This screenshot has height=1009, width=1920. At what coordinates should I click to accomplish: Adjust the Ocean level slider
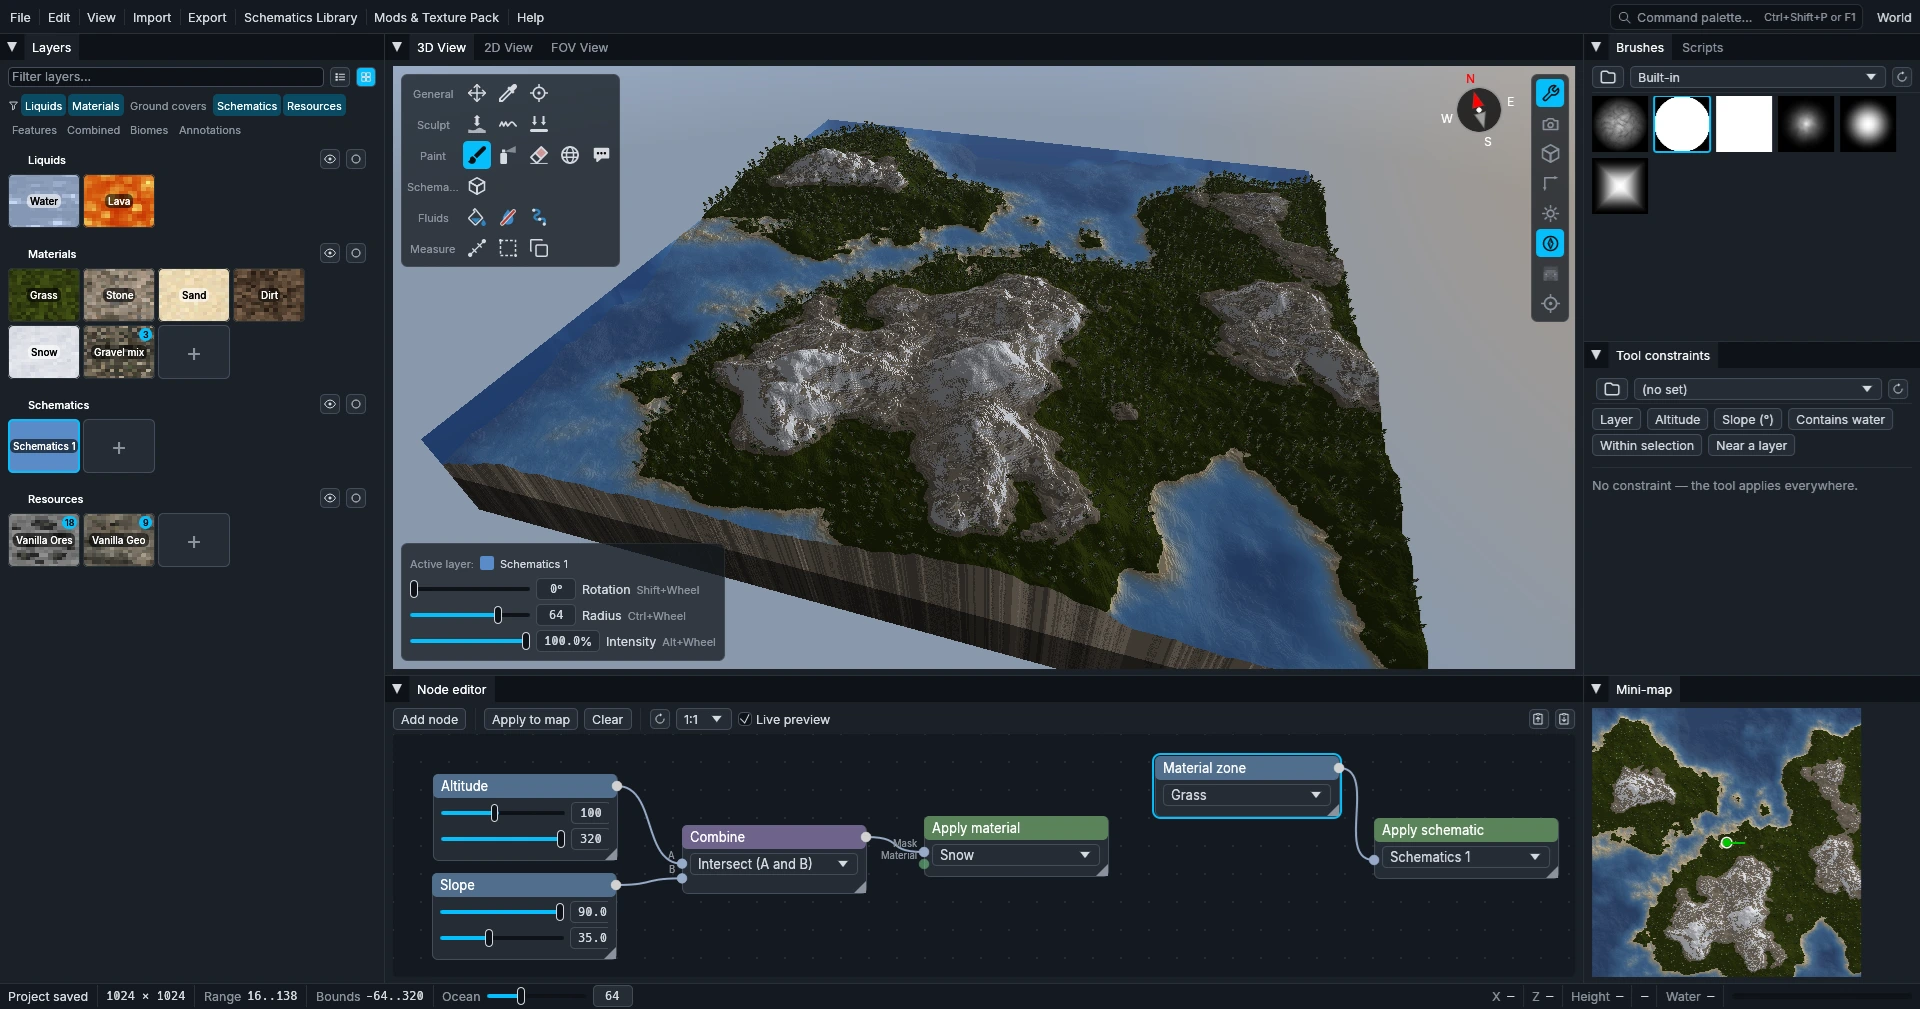536,996
